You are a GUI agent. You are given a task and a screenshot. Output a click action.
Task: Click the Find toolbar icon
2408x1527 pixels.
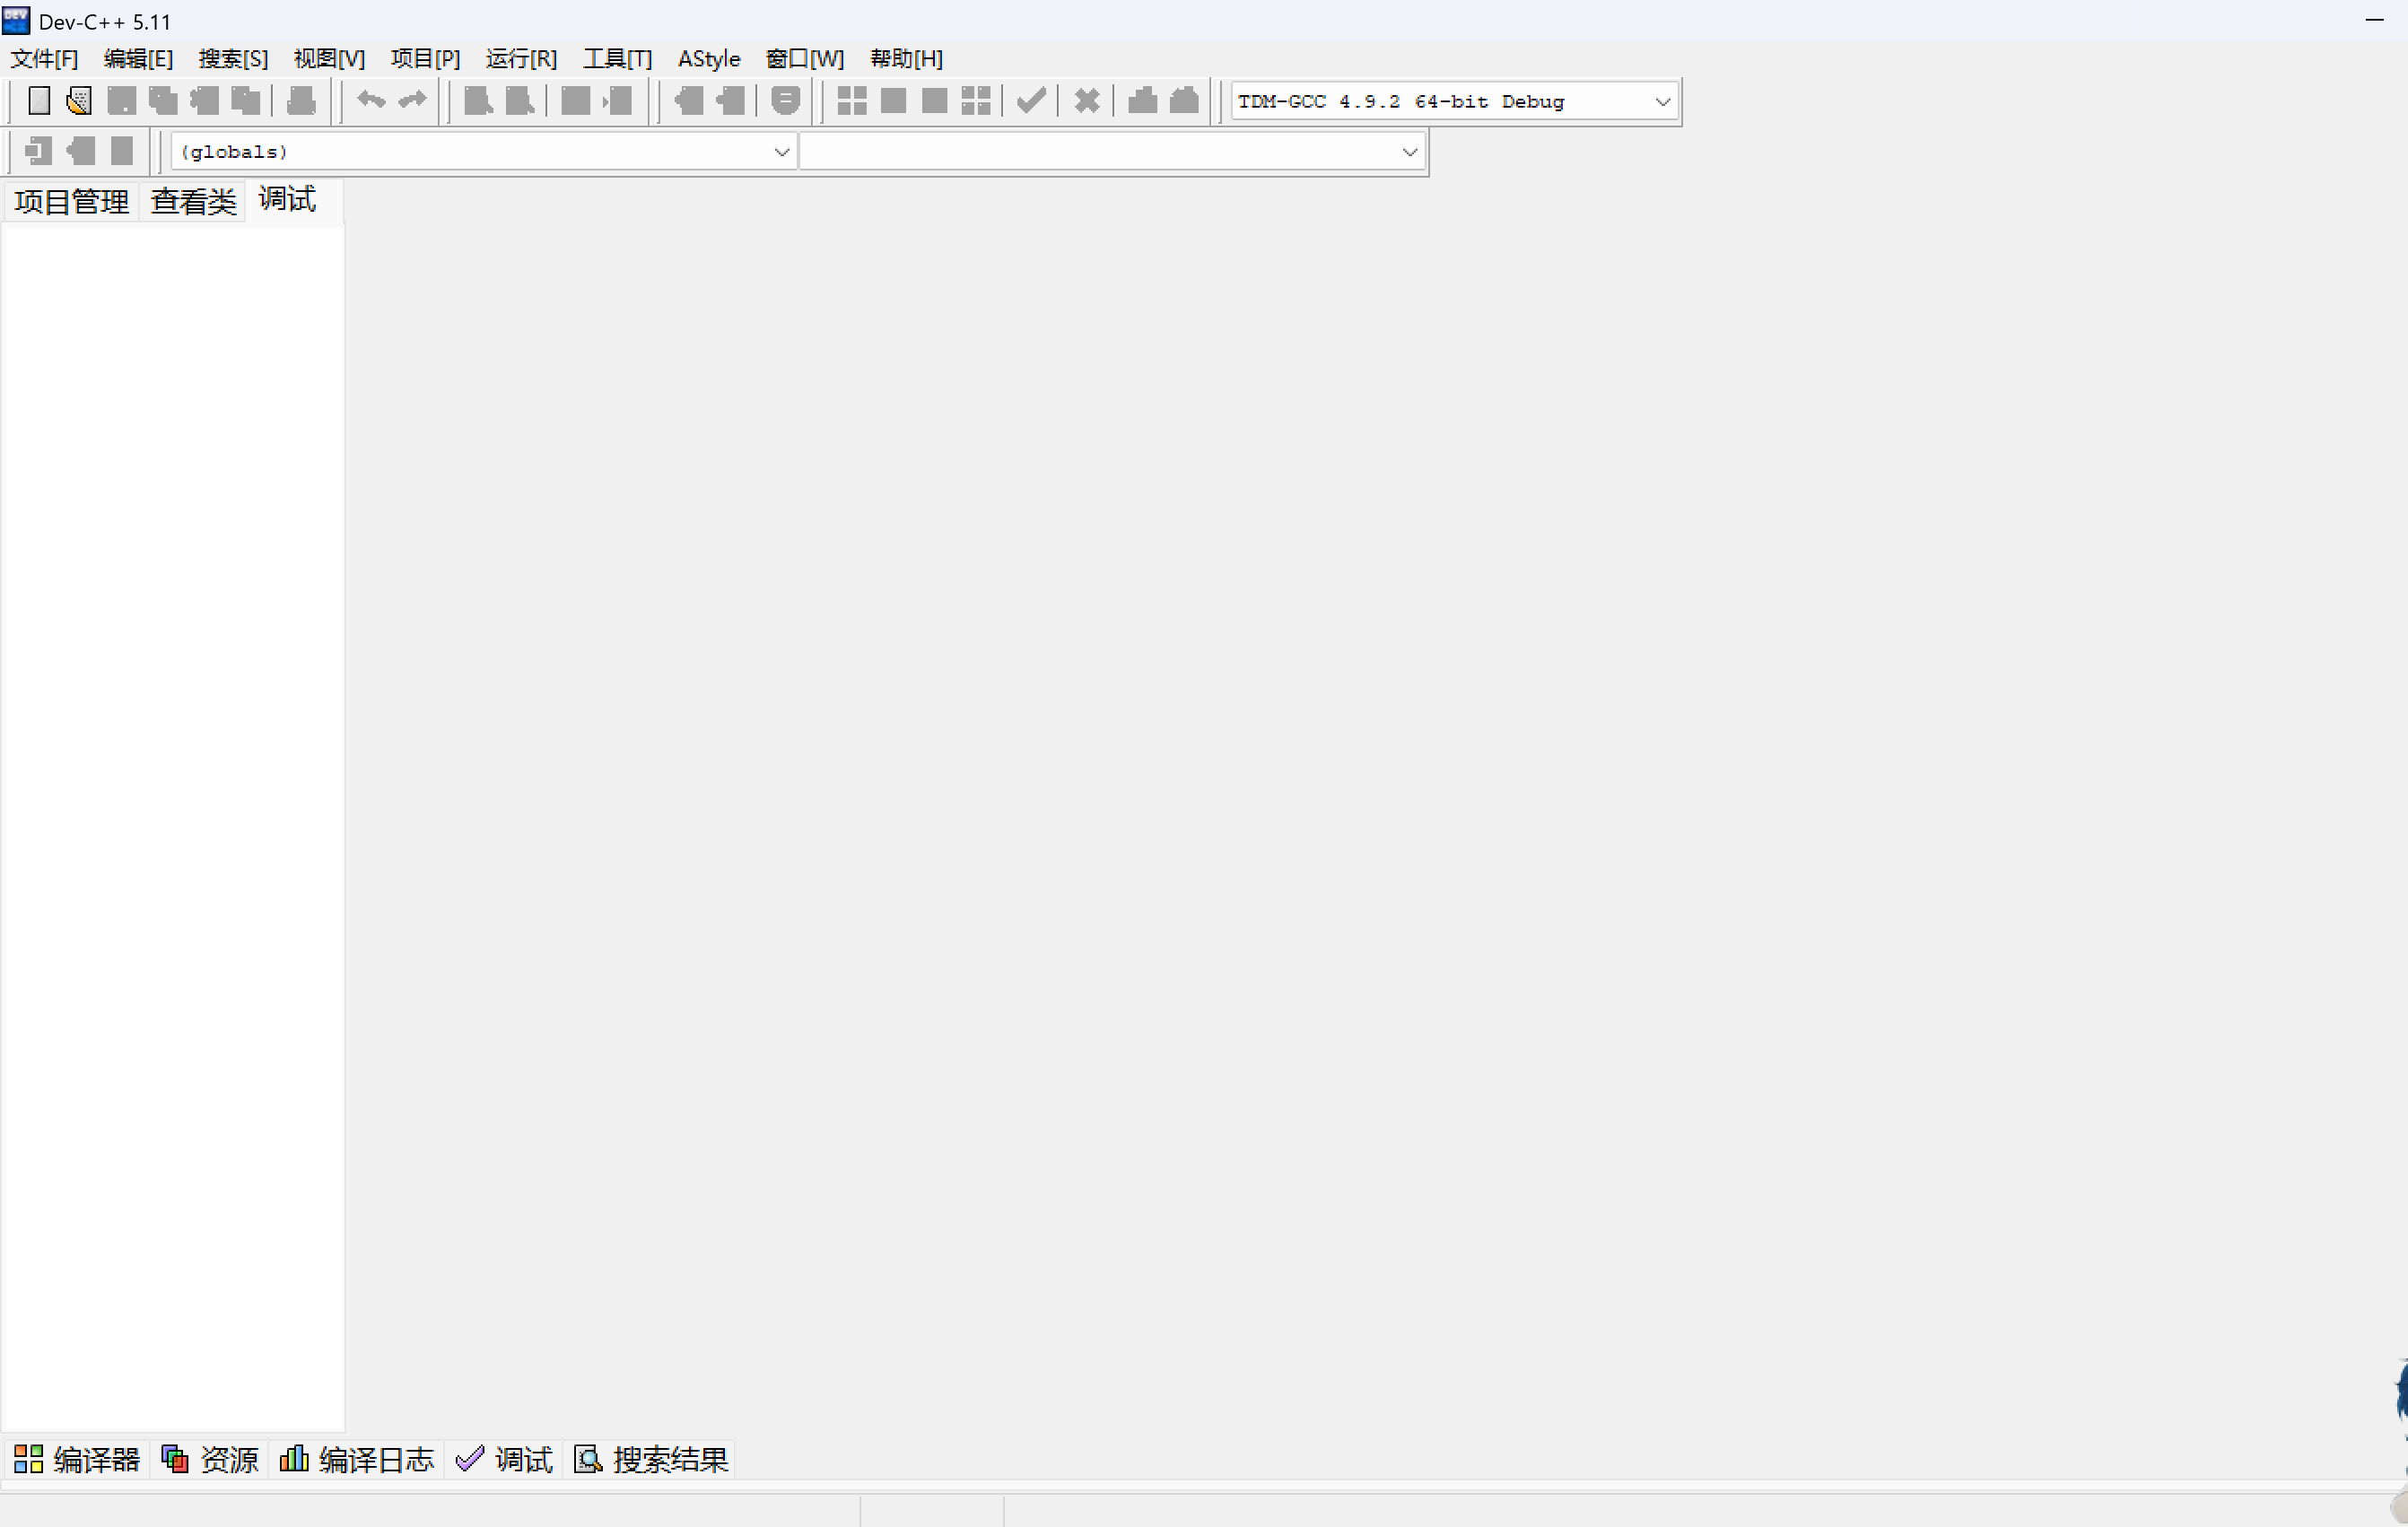(x=479, y=101)
